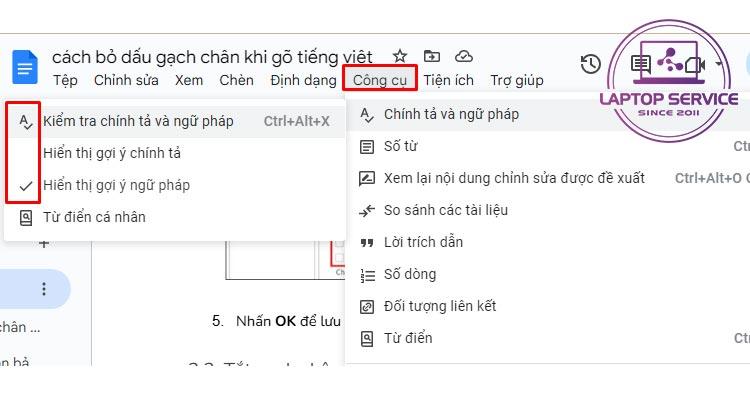
Task: Star the document title
Action: click(400, 56)
